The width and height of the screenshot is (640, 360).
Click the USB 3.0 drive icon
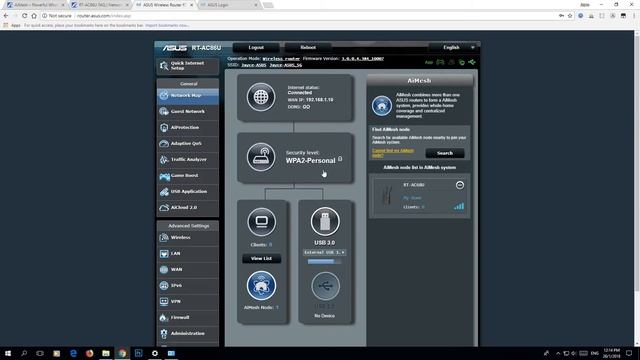(x=325, y=222)
